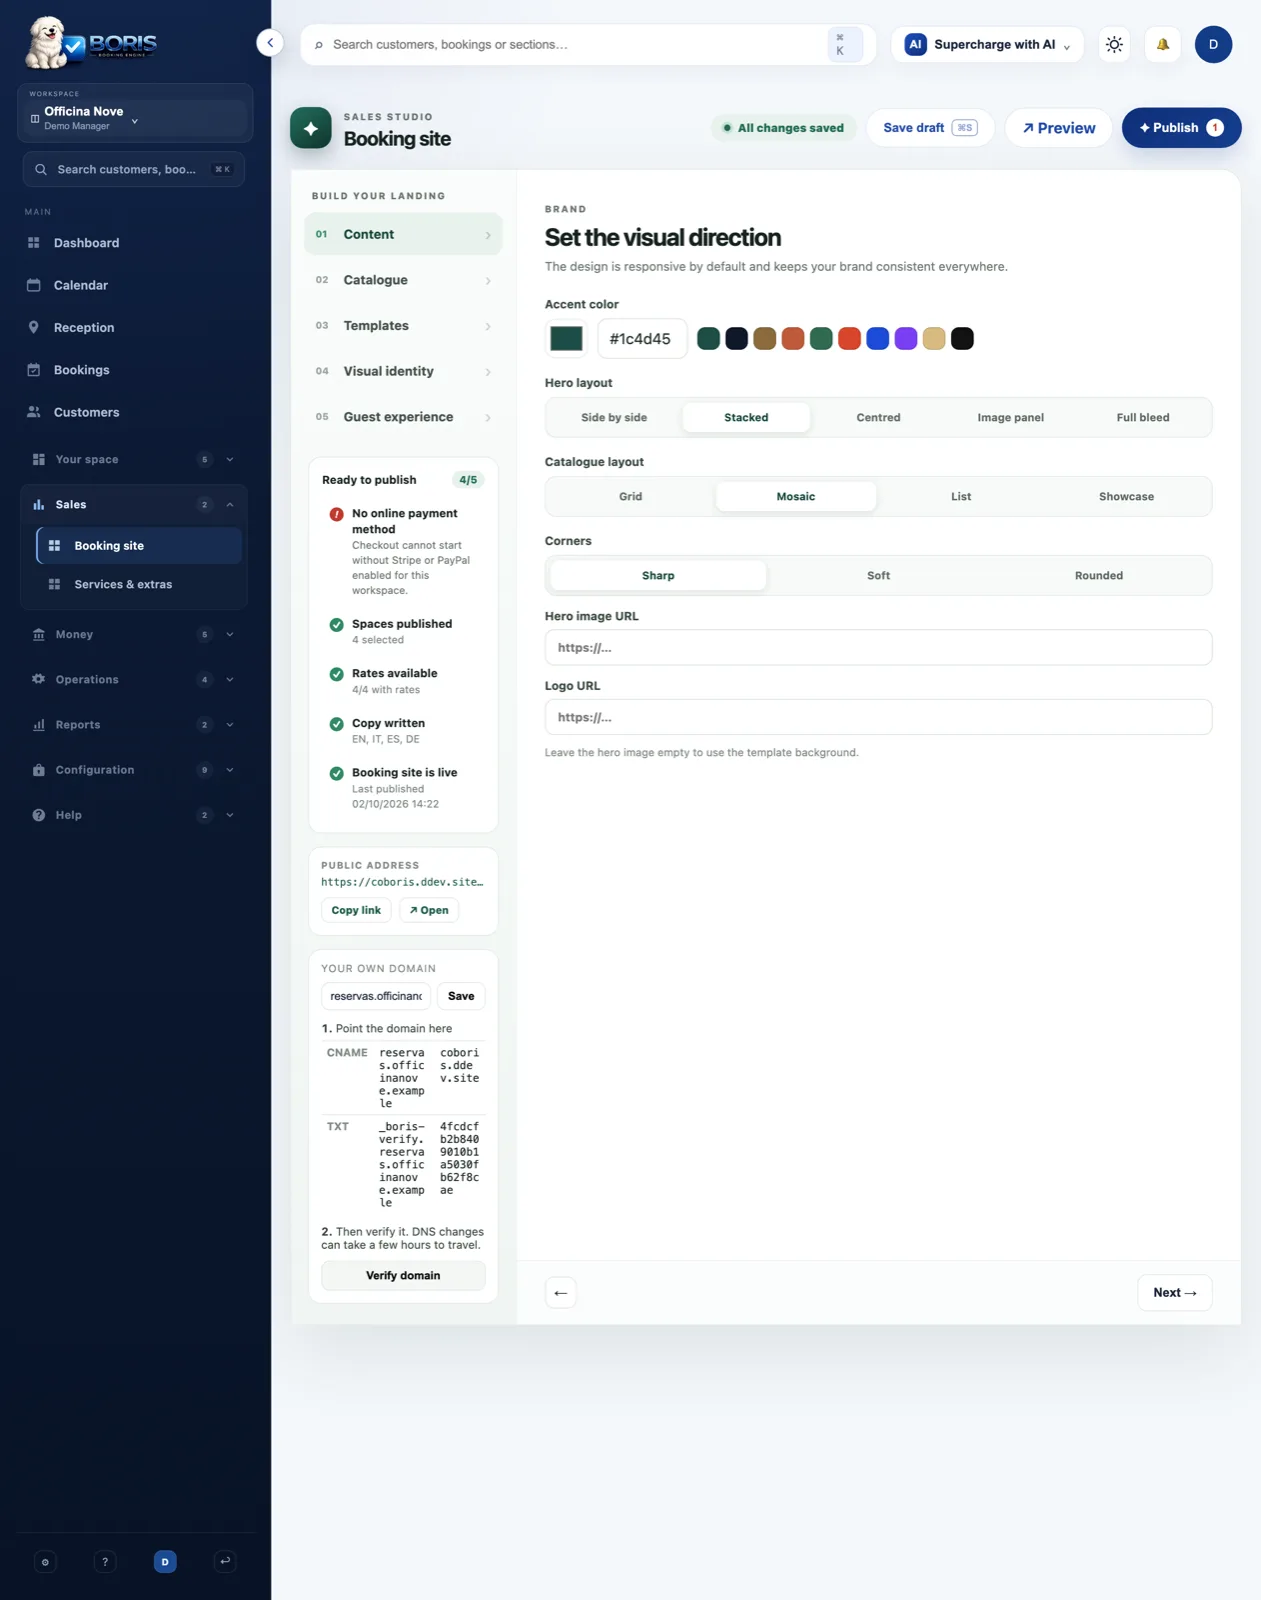
Task: Set catalogue layout to Showcase
Action: tap(1126, 497)
